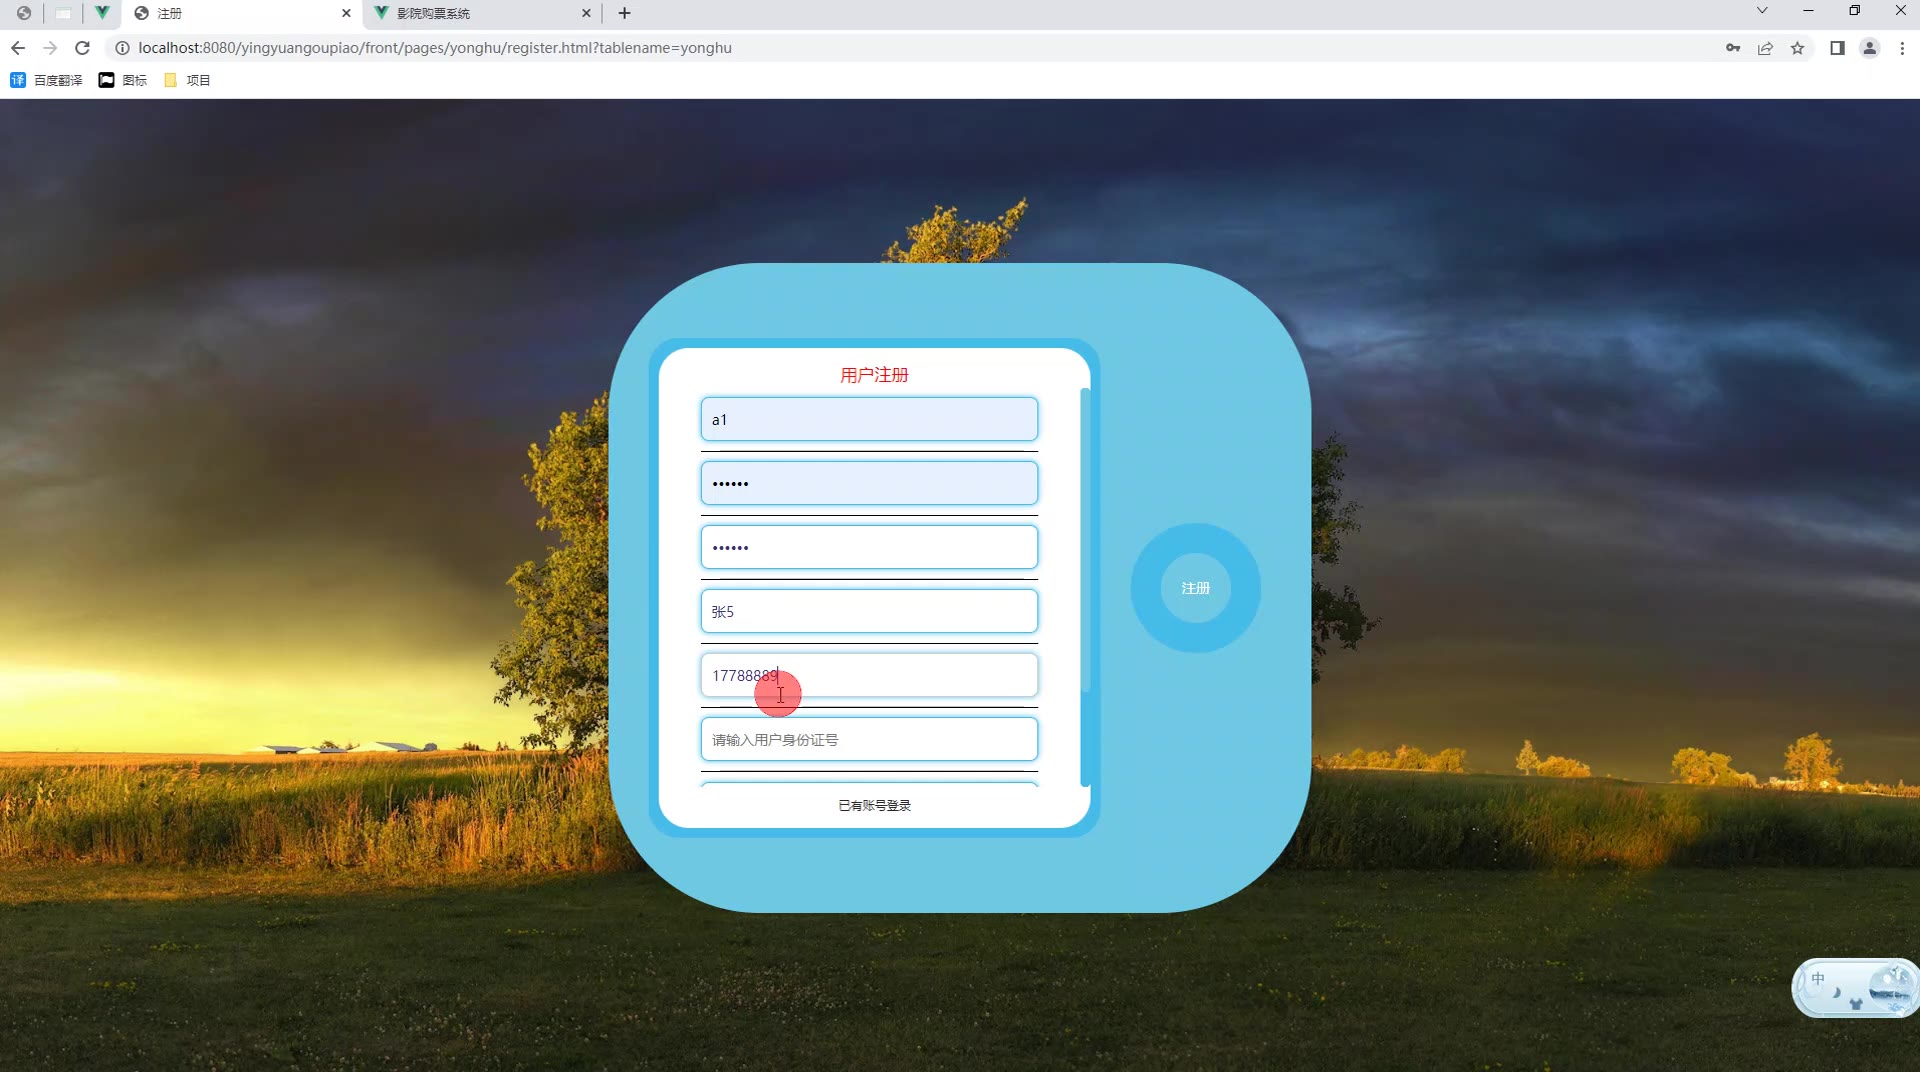
Task: Open the 项目 bookmarks folder
Action: [187, 80]
